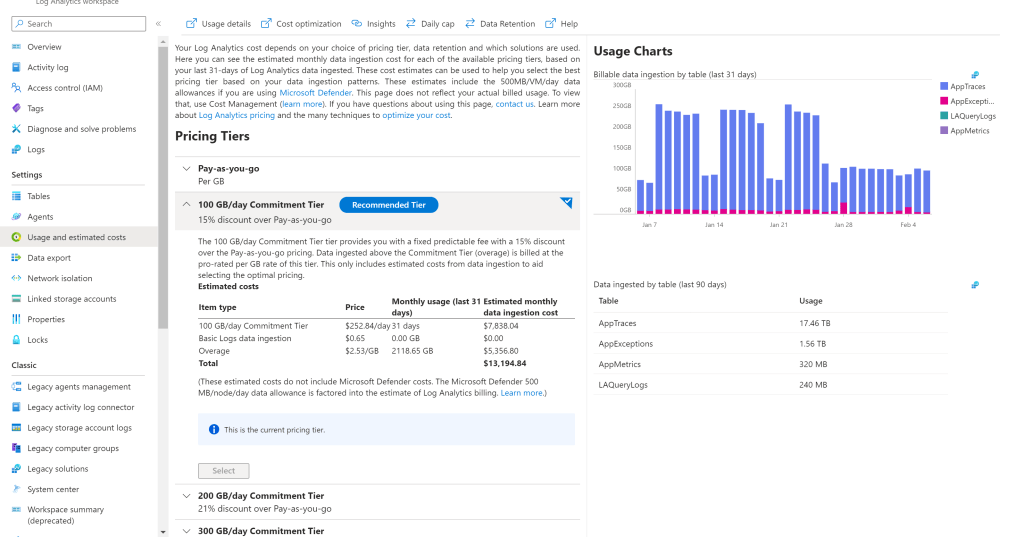
Task: Click the Agents icon
Action: click(16, 217)
